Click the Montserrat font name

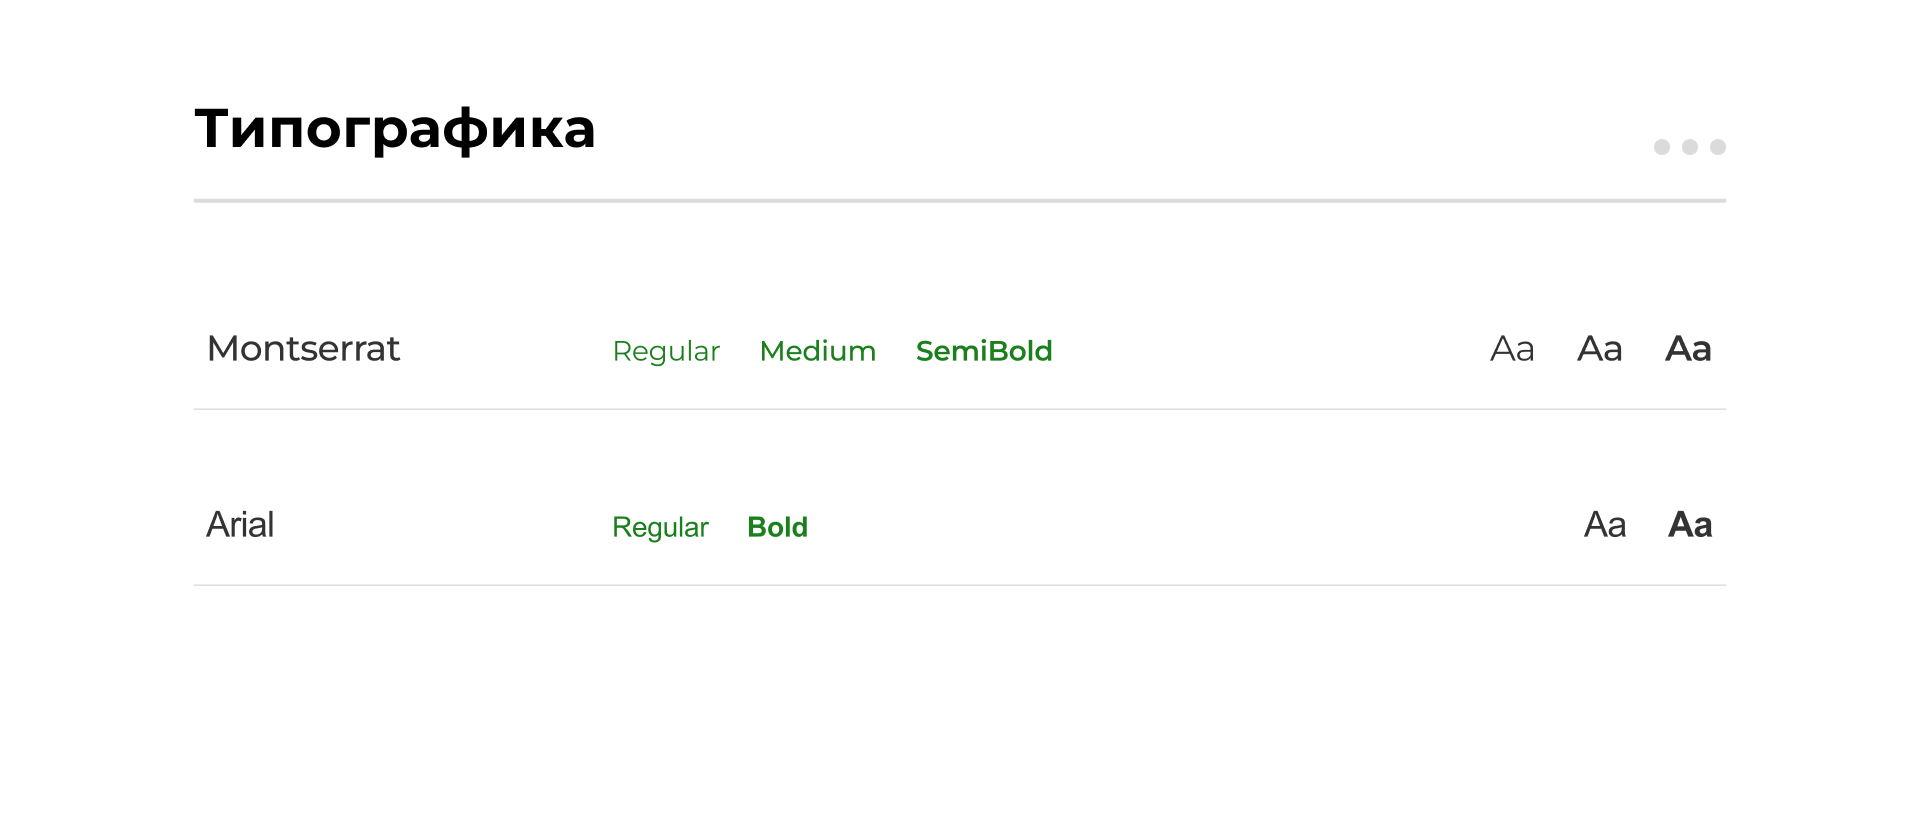click(303, 349)
